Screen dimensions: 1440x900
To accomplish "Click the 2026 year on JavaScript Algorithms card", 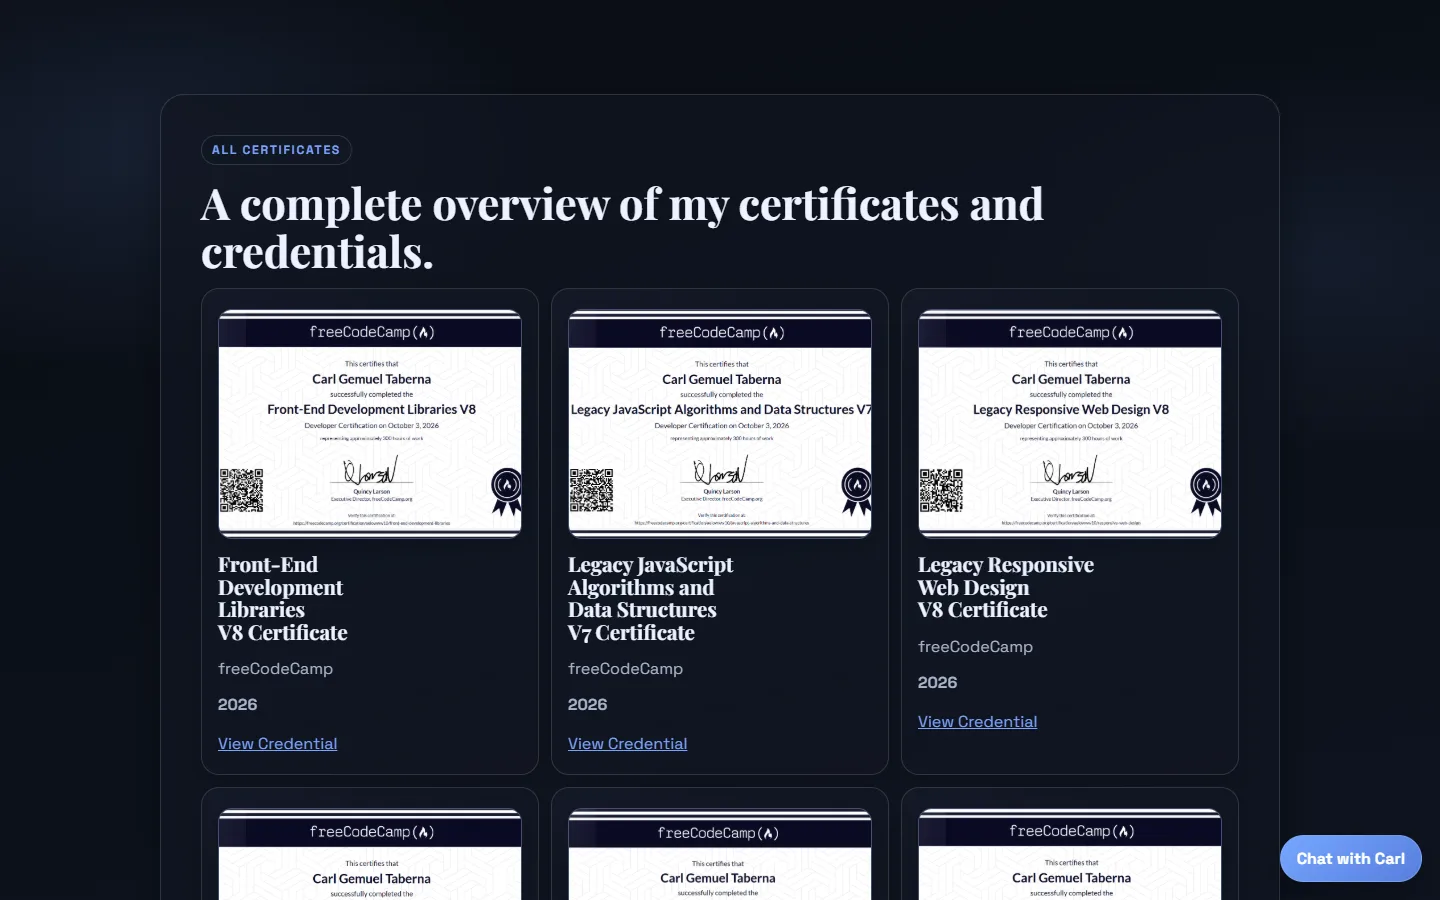I will (x=587, y=705).
